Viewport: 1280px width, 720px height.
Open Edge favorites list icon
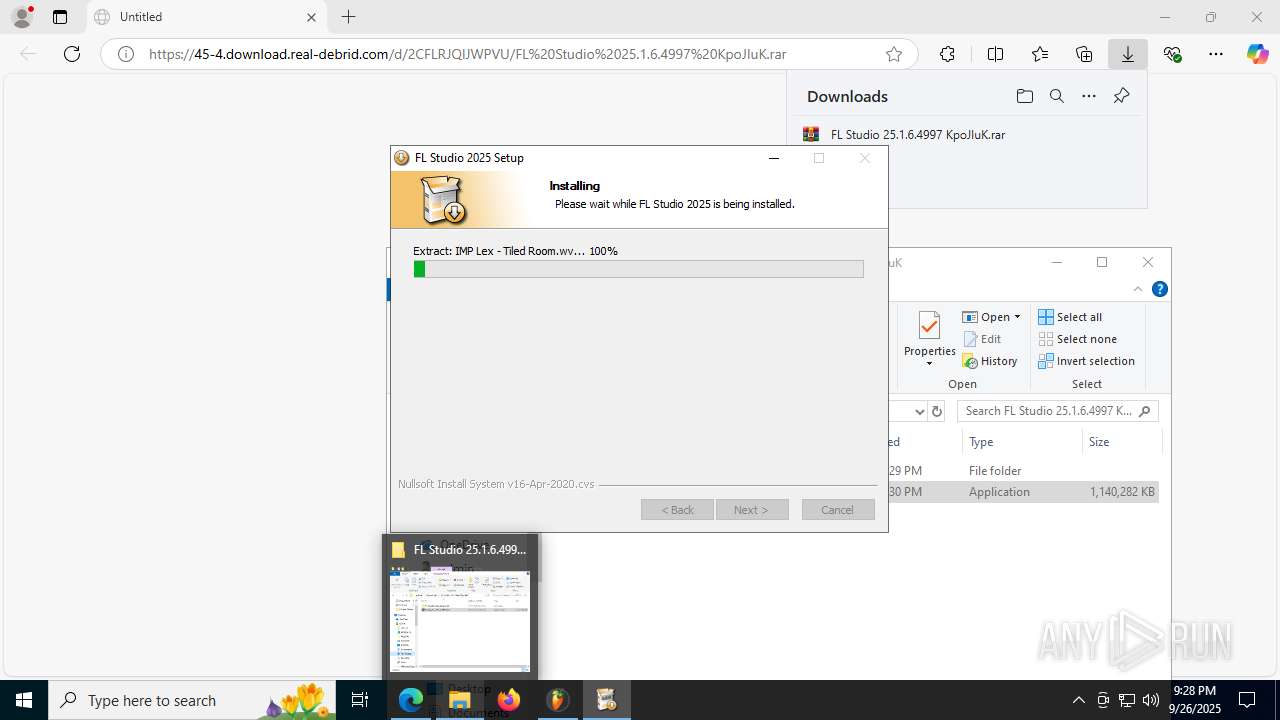1040,54
